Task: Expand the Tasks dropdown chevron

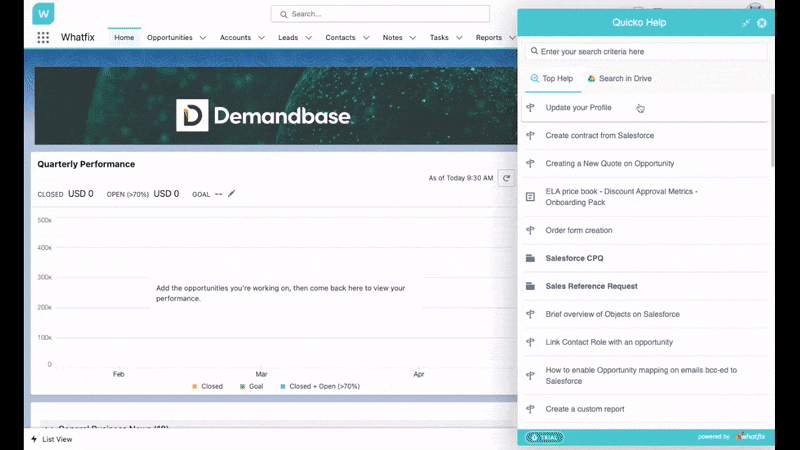Action: 459,38
